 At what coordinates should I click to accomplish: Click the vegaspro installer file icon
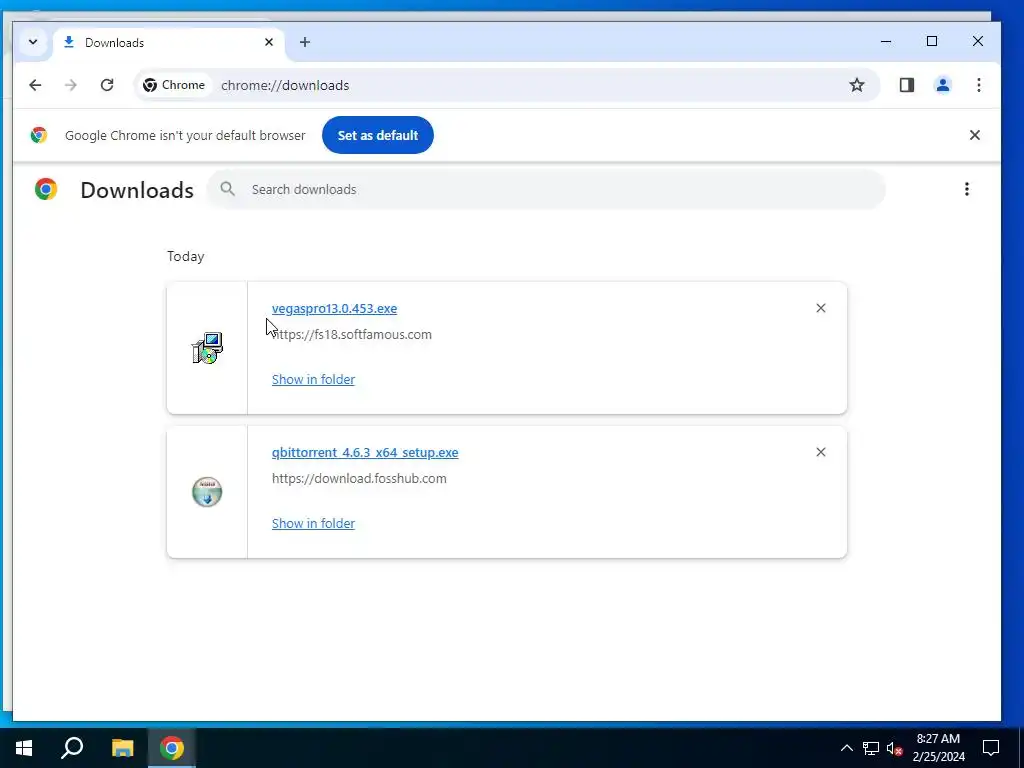[207, 348]
